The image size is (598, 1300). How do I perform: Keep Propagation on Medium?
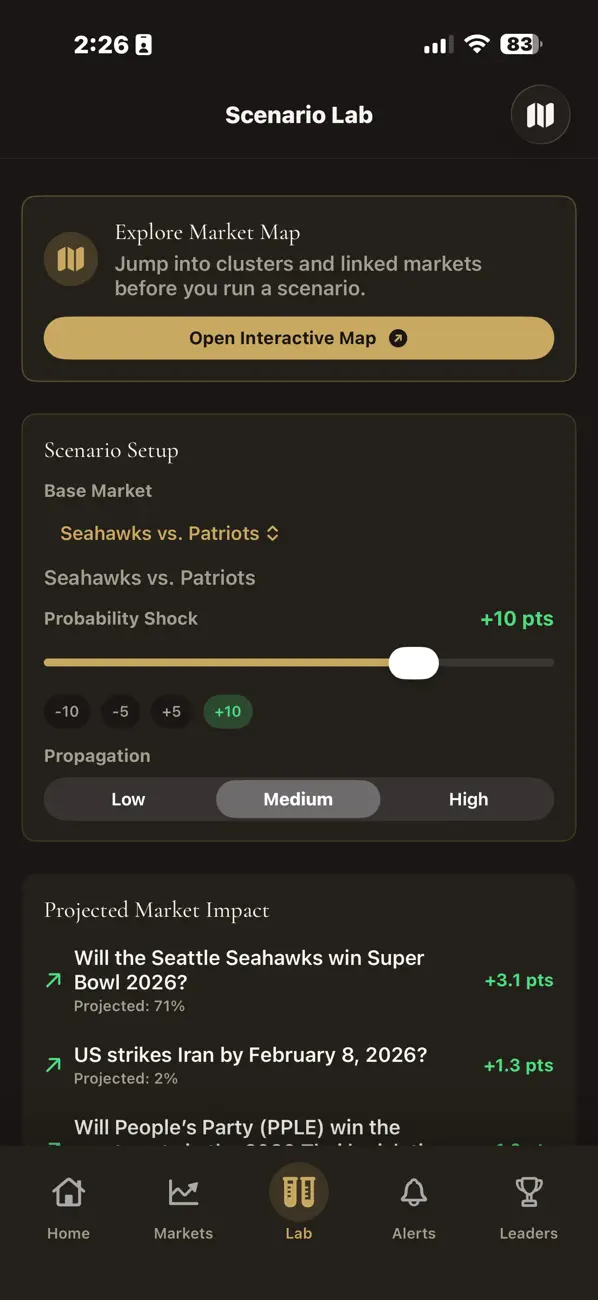click(298, 799)
